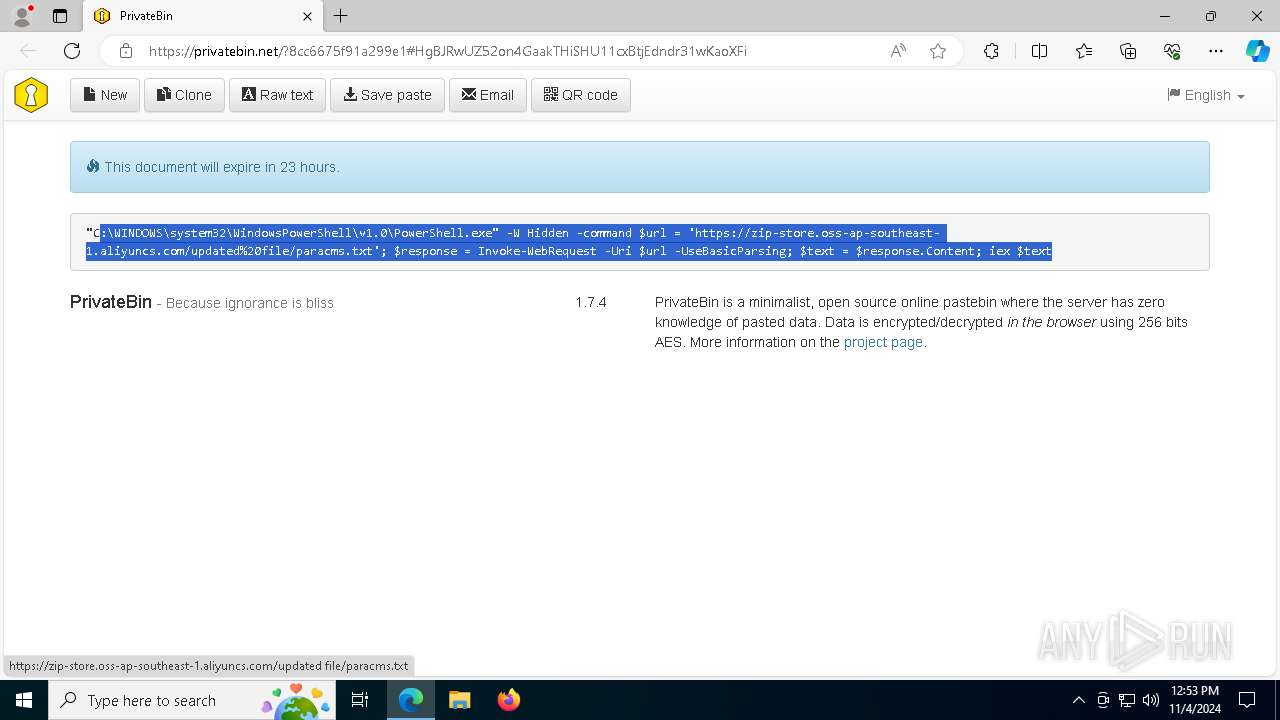Open File Explorer from taskbar
Image resolution: width=1280 pixels, height=720 pixels.
tap(460, 700)
